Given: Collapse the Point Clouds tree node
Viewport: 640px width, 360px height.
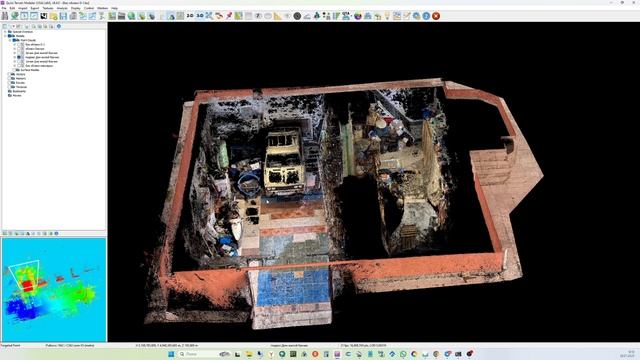Looking at the screenshot, I should (x=10, y=40).
